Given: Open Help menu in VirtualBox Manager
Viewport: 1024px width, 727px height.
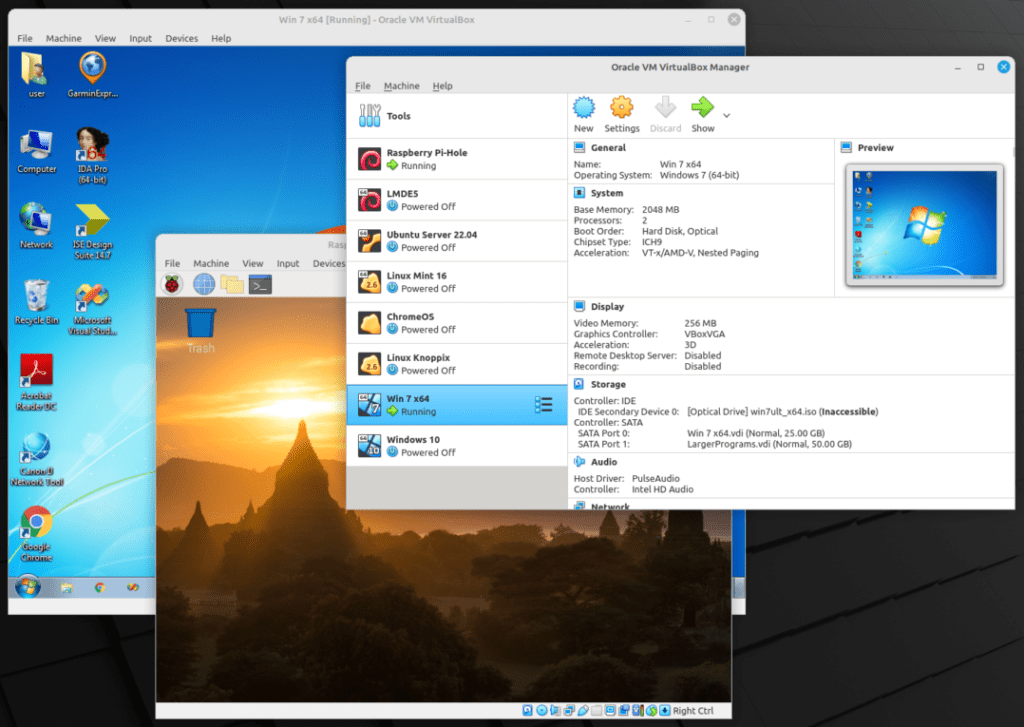Looking at the screenshot, I should coord(442,86).
